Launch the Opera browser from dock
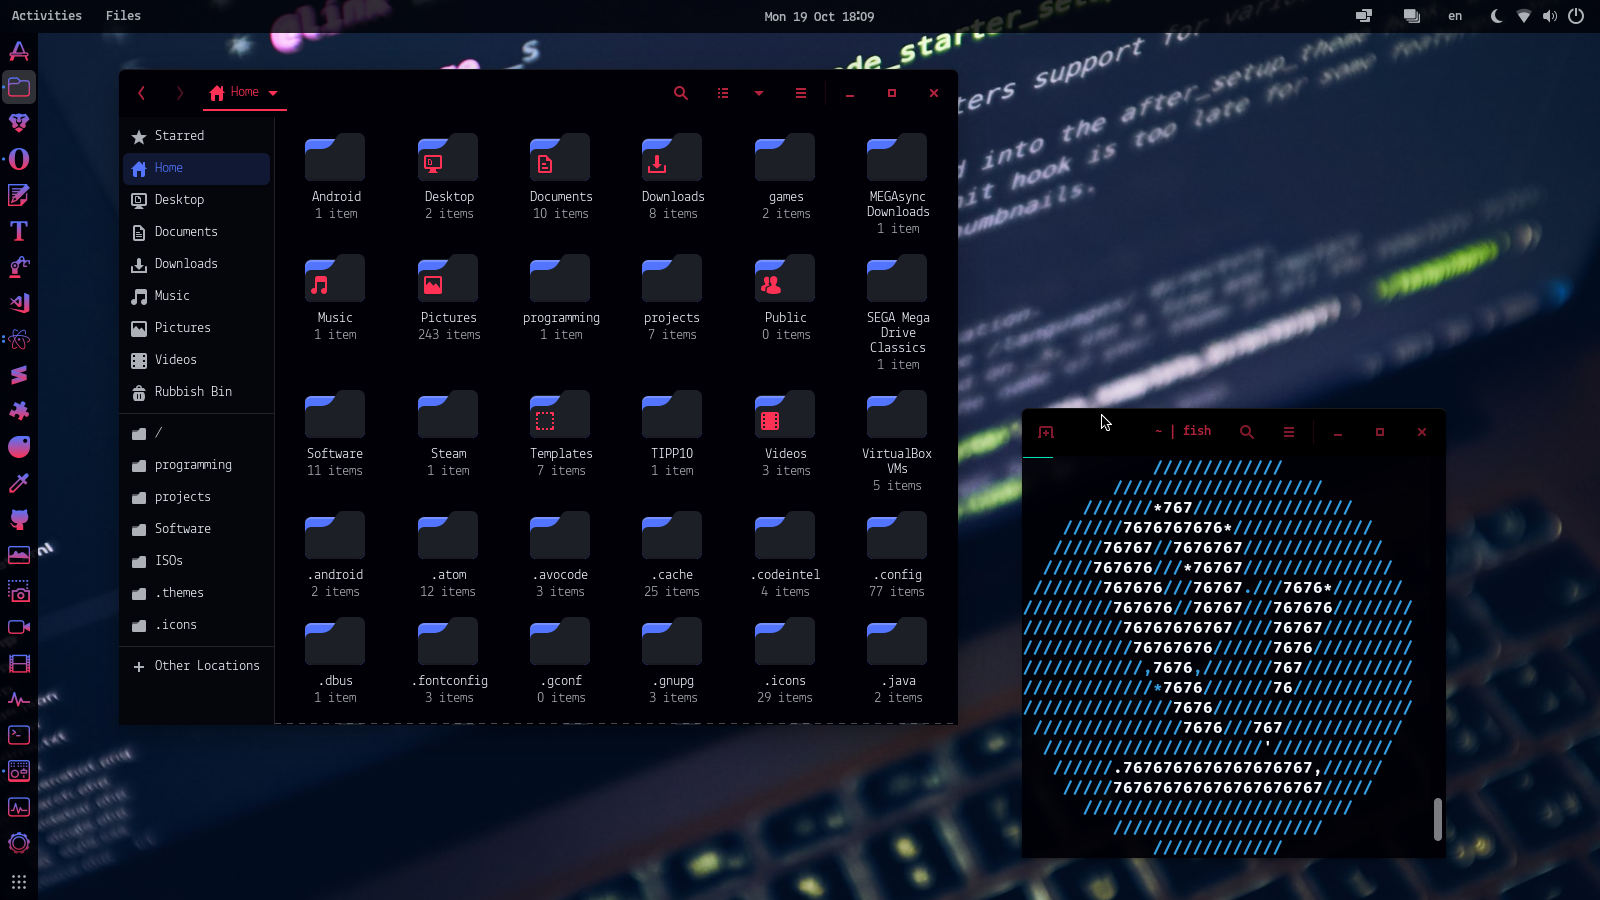Viewport: 1600px width, 900px height. pos(19,159)
